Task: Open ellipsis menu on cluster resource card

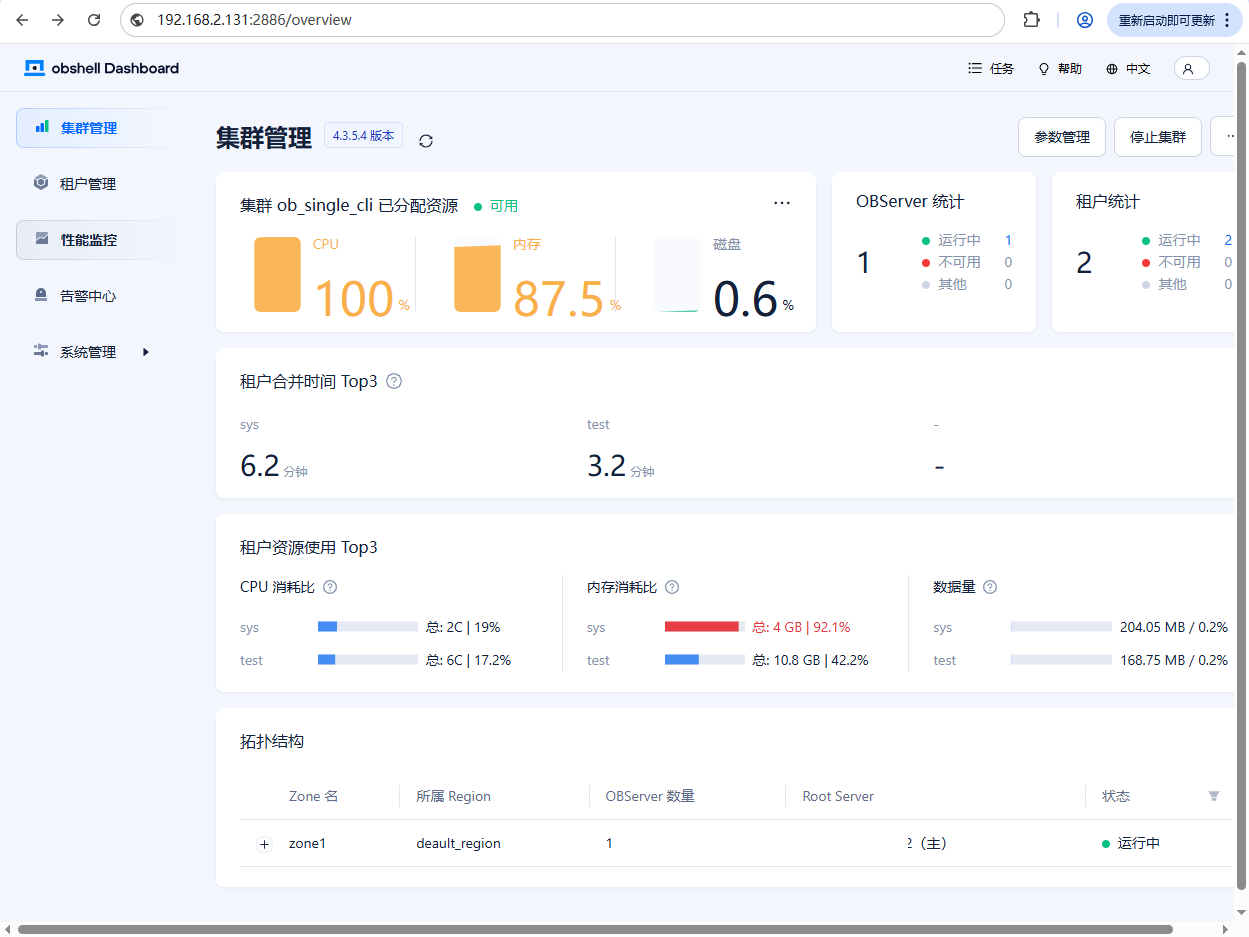Action: [782, 203]
